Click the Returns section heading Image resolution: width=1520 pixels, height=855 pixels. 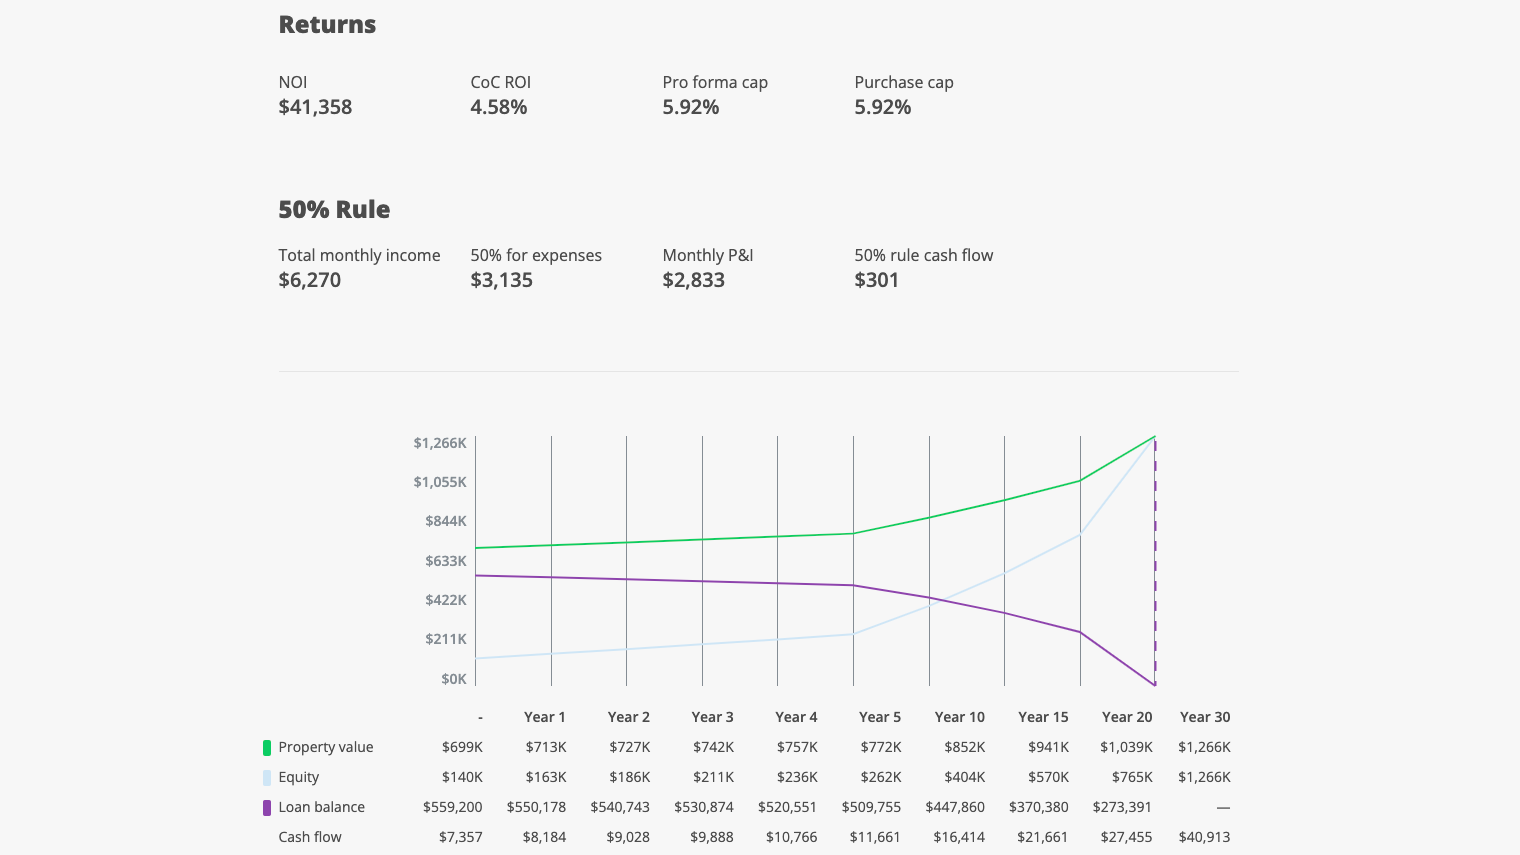[x=327, y=24]
